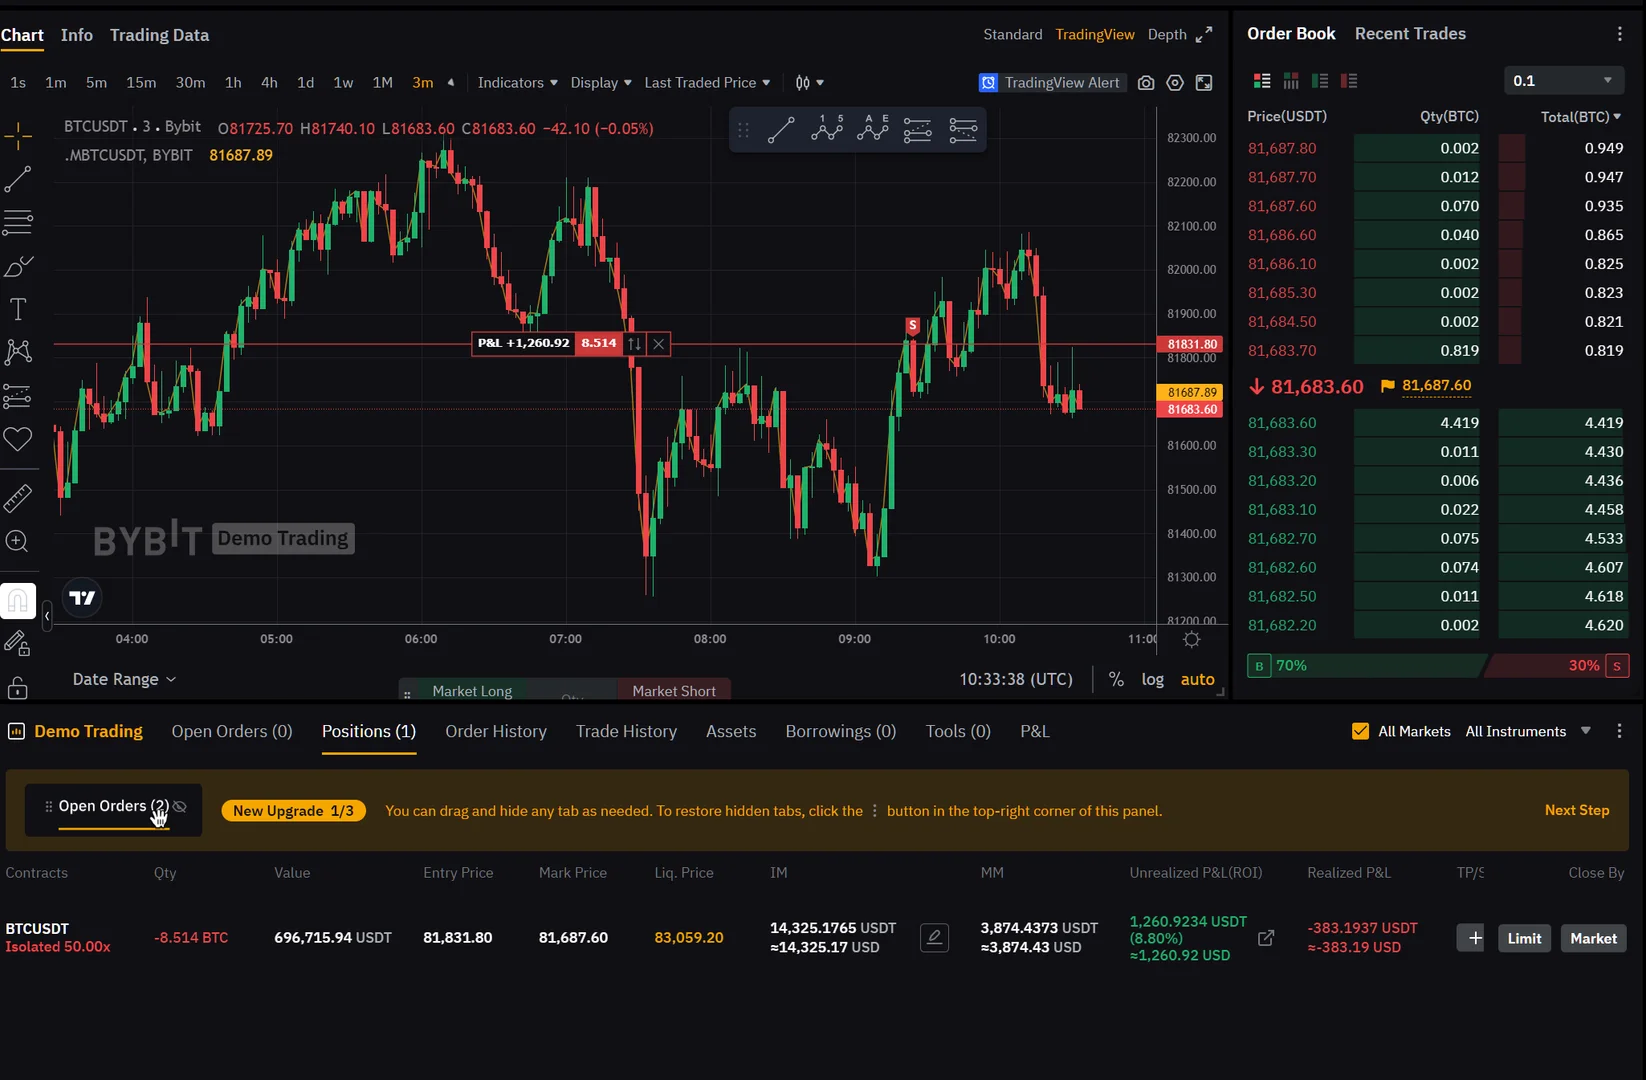The image size is (1646, 1080).
Task: Click the TradingView logo on the chart
Action: coord(82,598)
